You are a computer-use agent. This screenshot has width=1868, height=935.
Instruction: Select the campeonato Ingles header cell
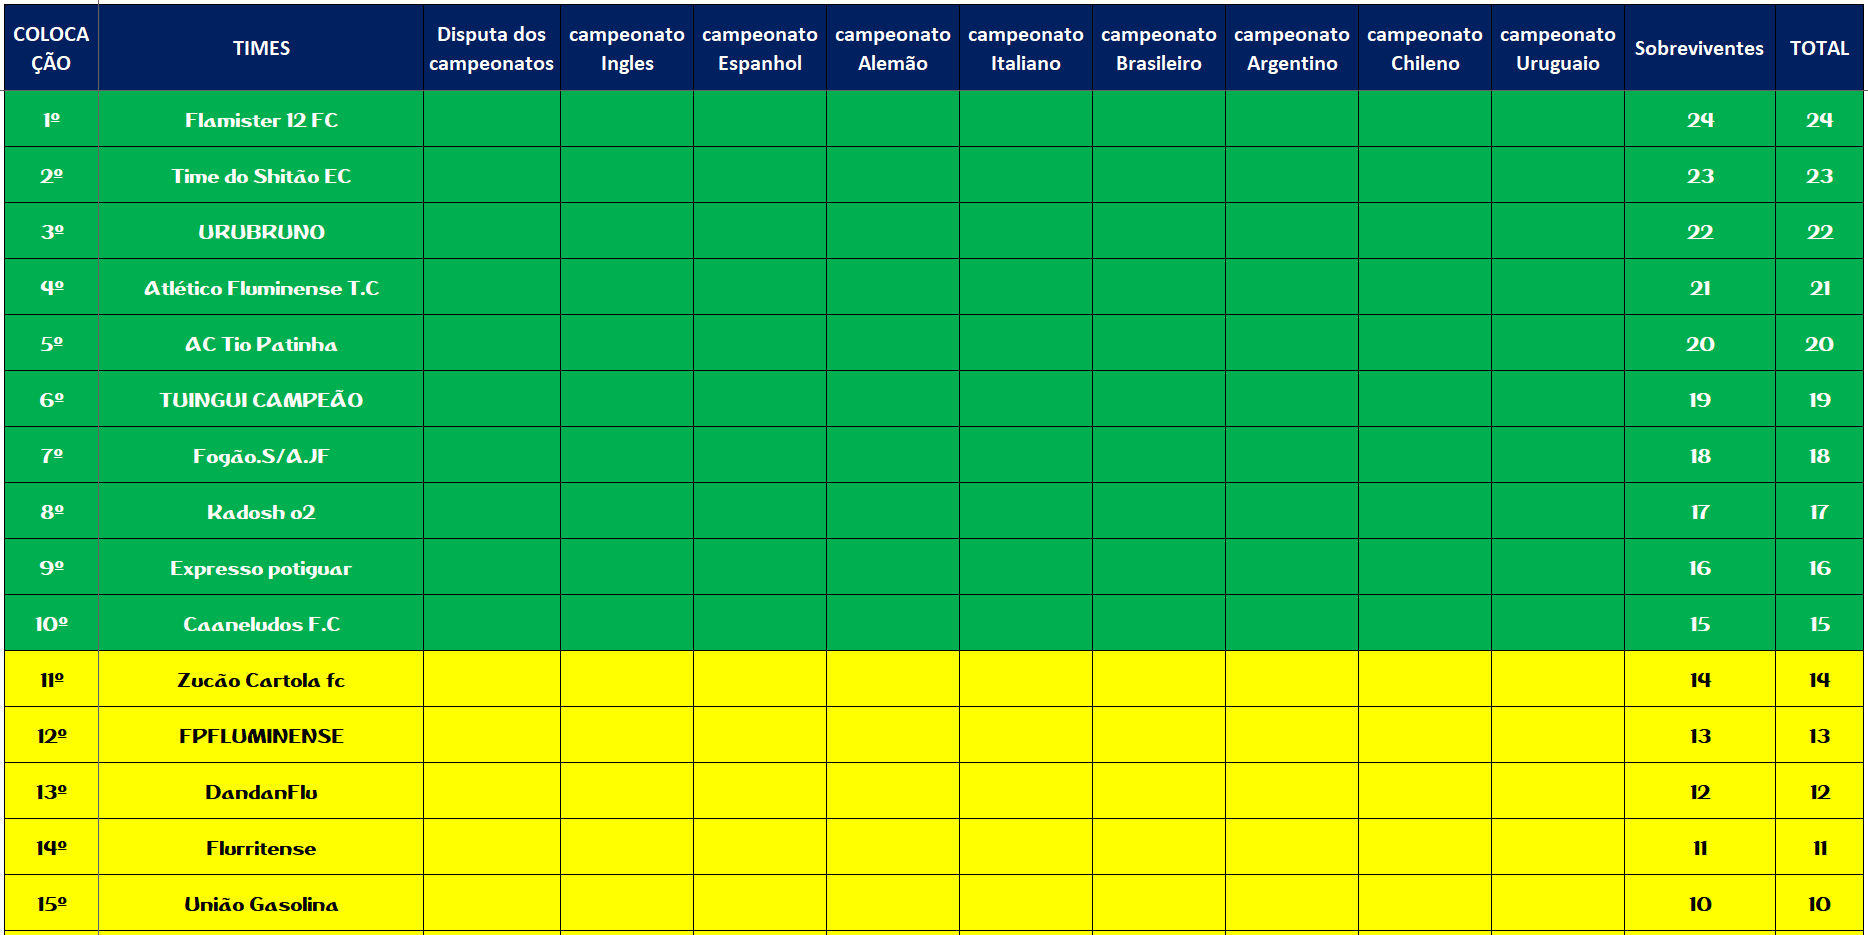627,48
